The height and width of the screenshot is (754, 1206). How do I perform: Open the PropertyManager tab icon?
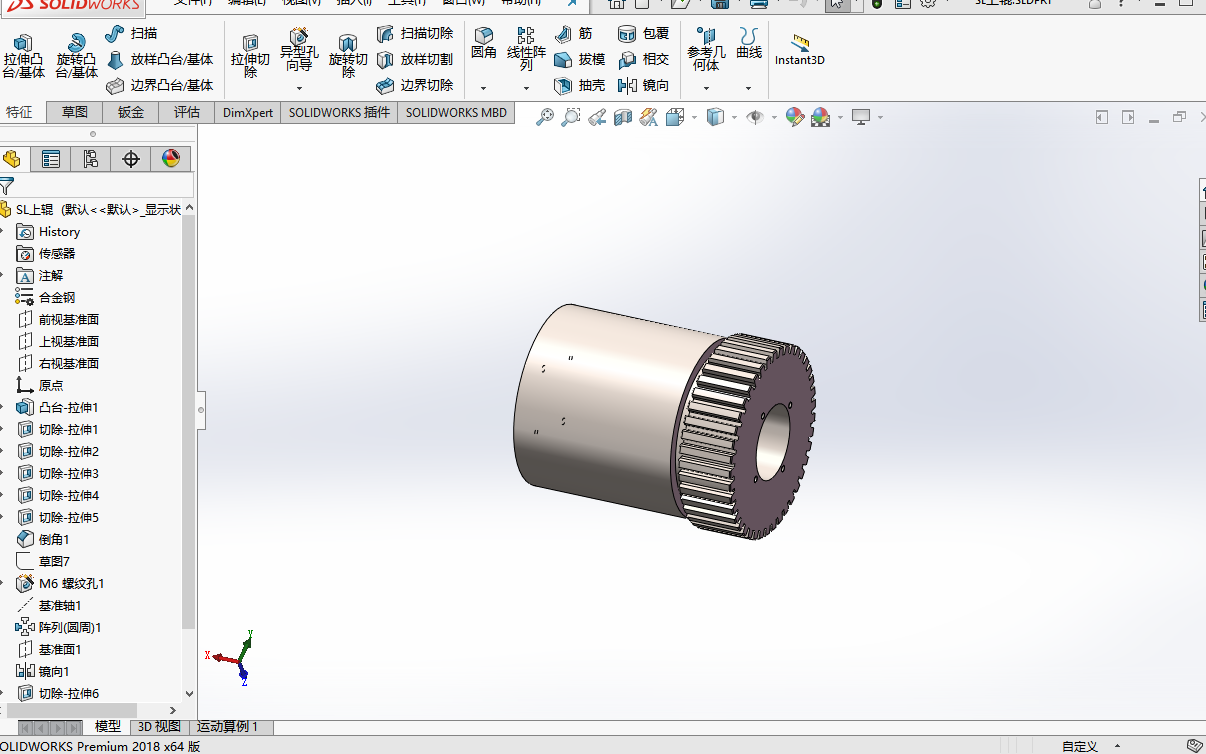coord(51,159)
